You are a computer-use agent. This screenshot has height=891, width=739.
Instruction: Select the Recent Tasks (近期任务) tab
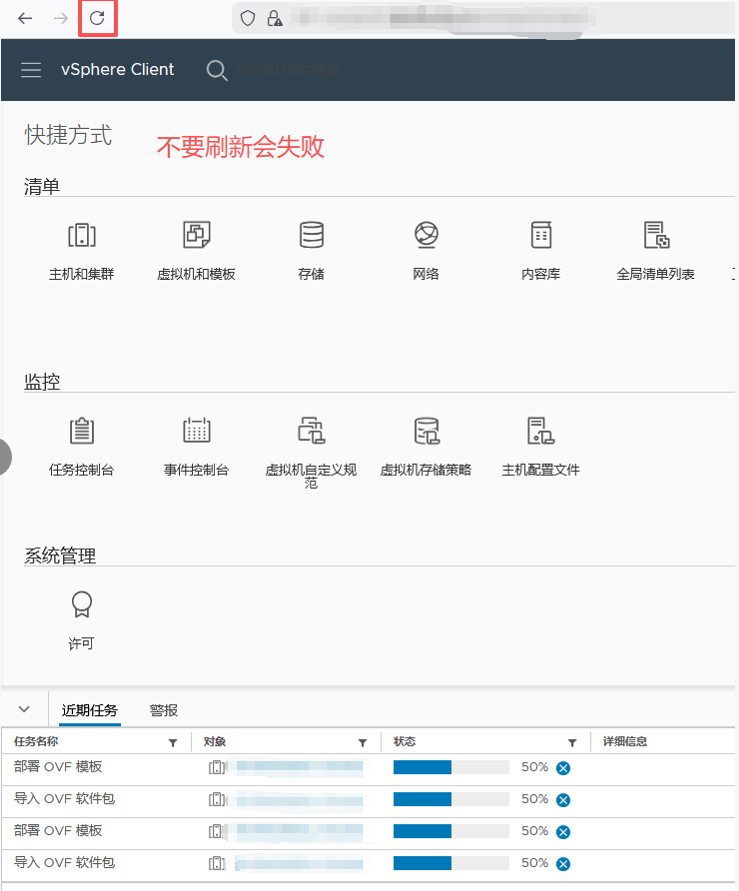pos(89,710)
